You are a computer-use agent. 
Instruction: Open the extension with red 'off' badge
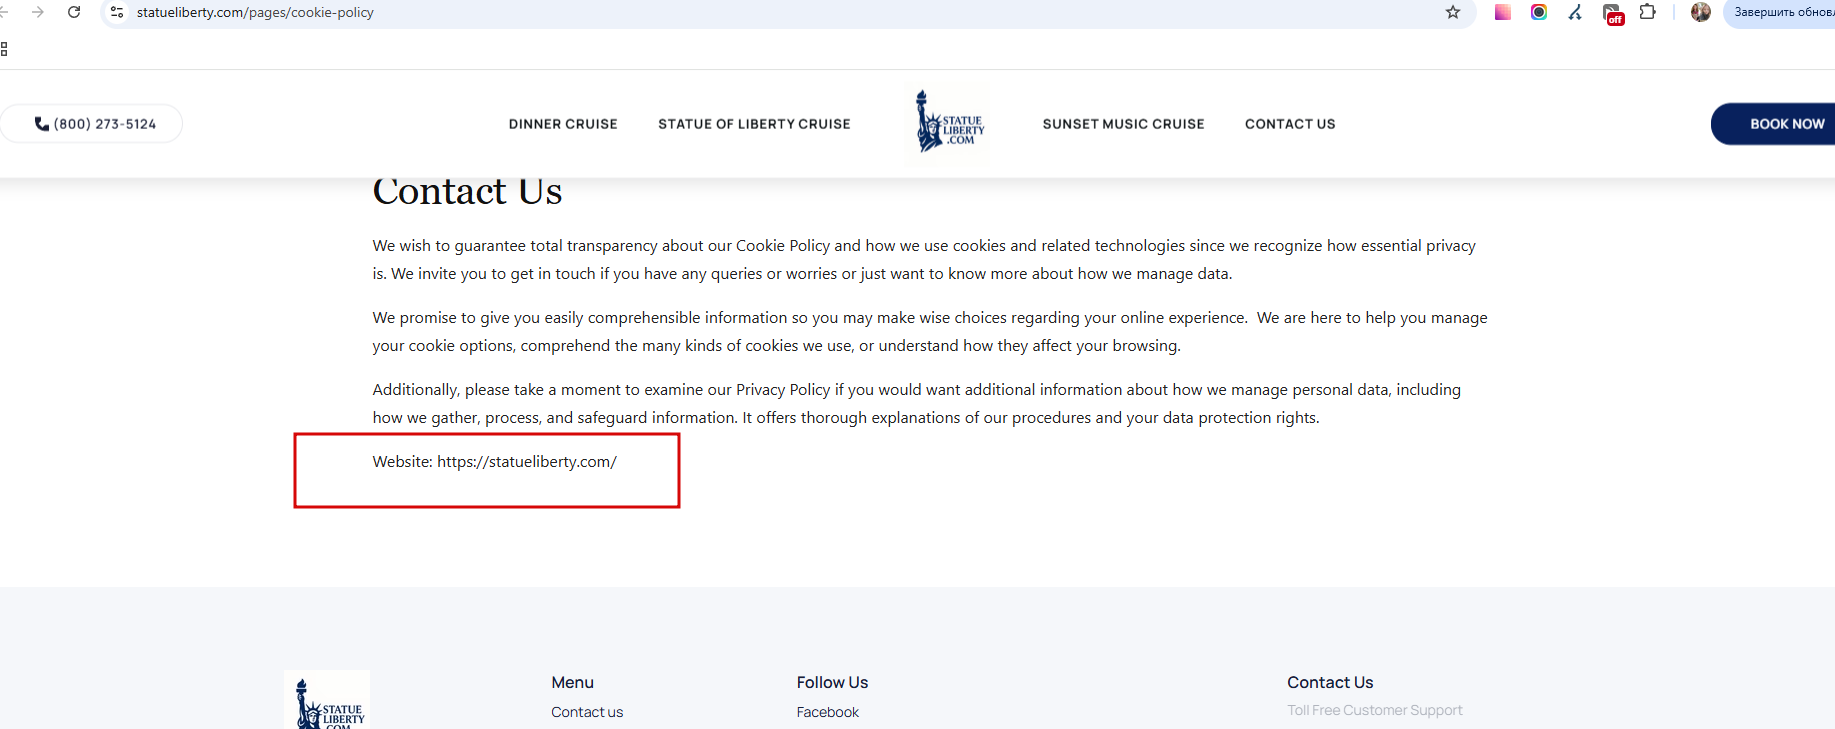click(x=1613, y=14)
